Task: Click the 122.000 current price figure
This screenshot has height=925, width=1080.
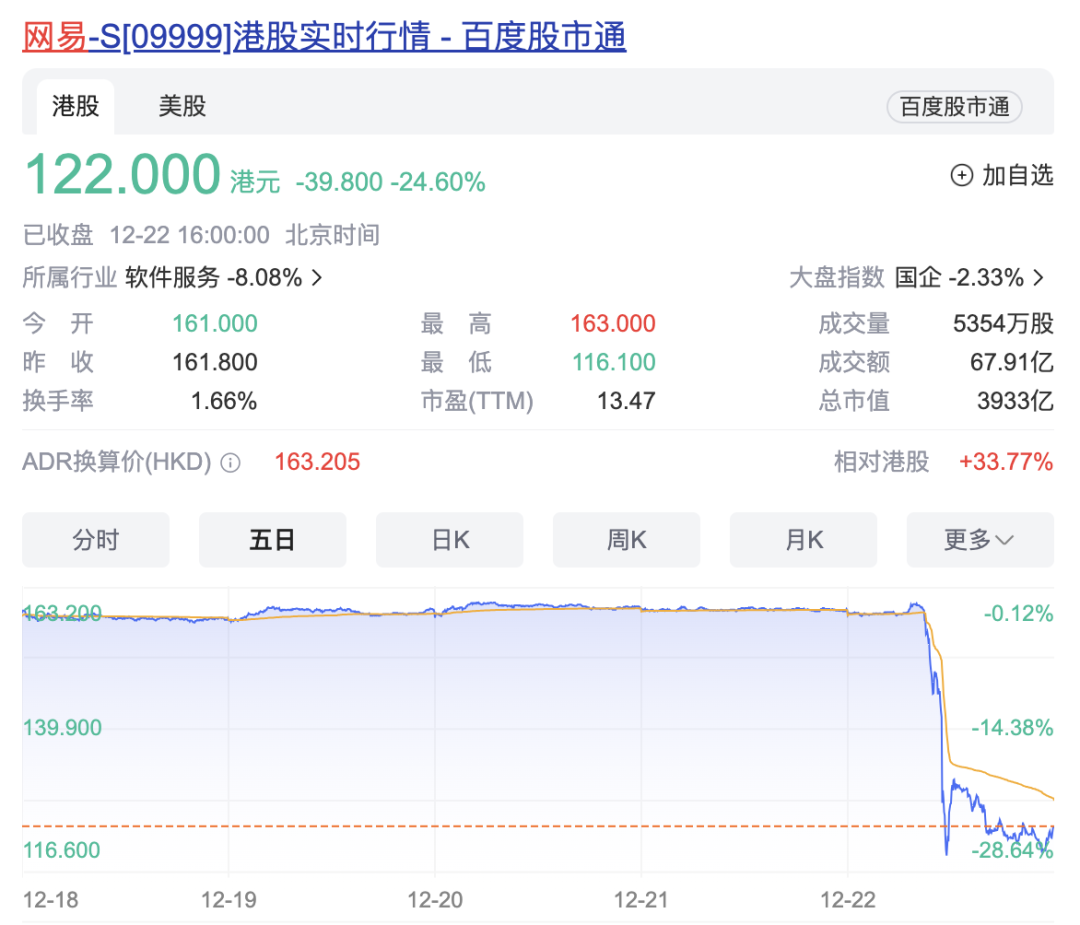Action: [122, 175]
